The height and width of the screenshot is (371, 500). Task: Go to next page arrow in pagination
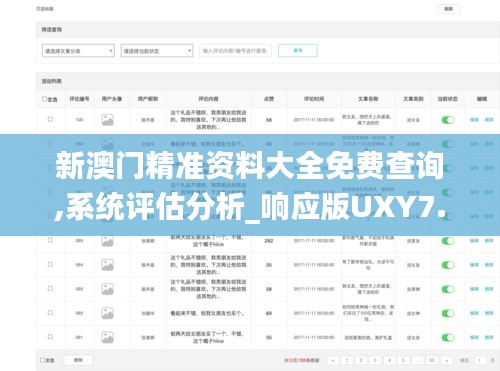coord(447,360)
